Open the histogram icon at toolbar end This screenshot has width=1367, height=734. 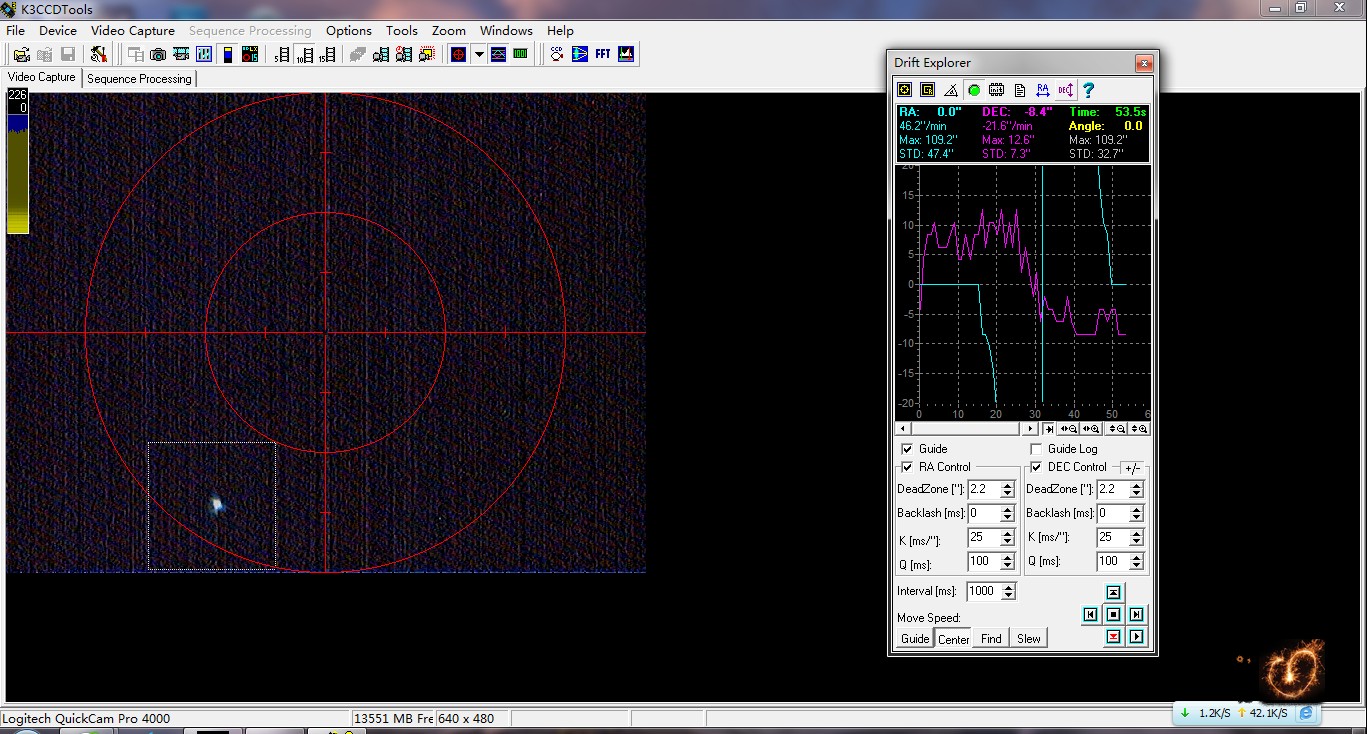pos(626,54)
